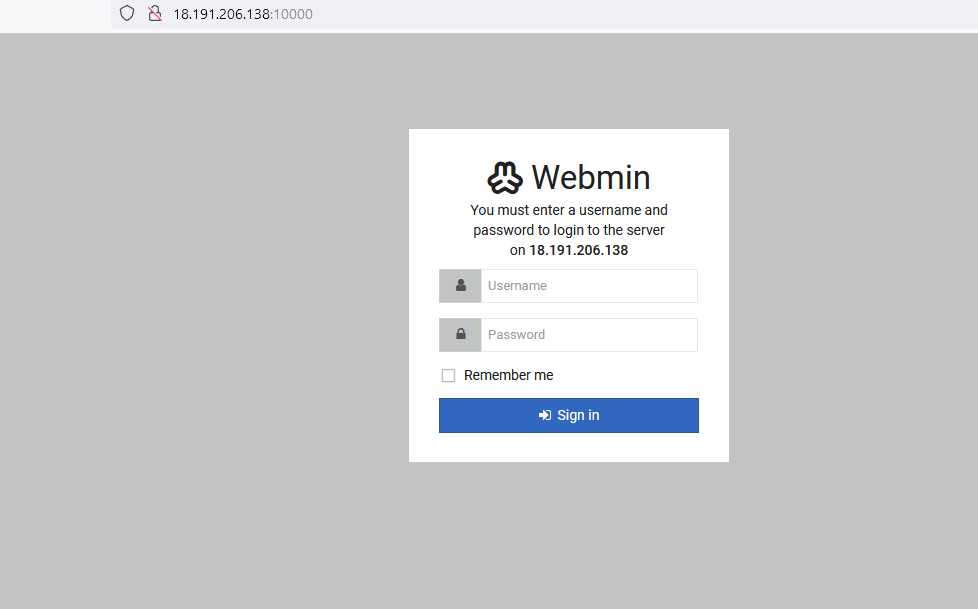Viewport: 978px width, 609px height.
Task: Click the bold server IP in login message
Action: click(x=578, y=250)
